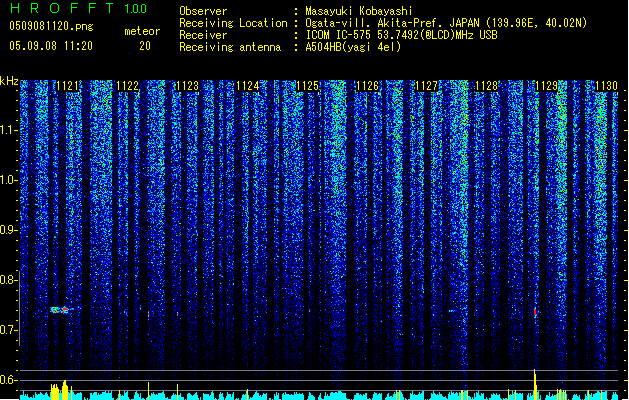Select antenna value A504HB(yagi 4el)
The image size is (629, 400).
pyautogui.click(x=353, y=47)
